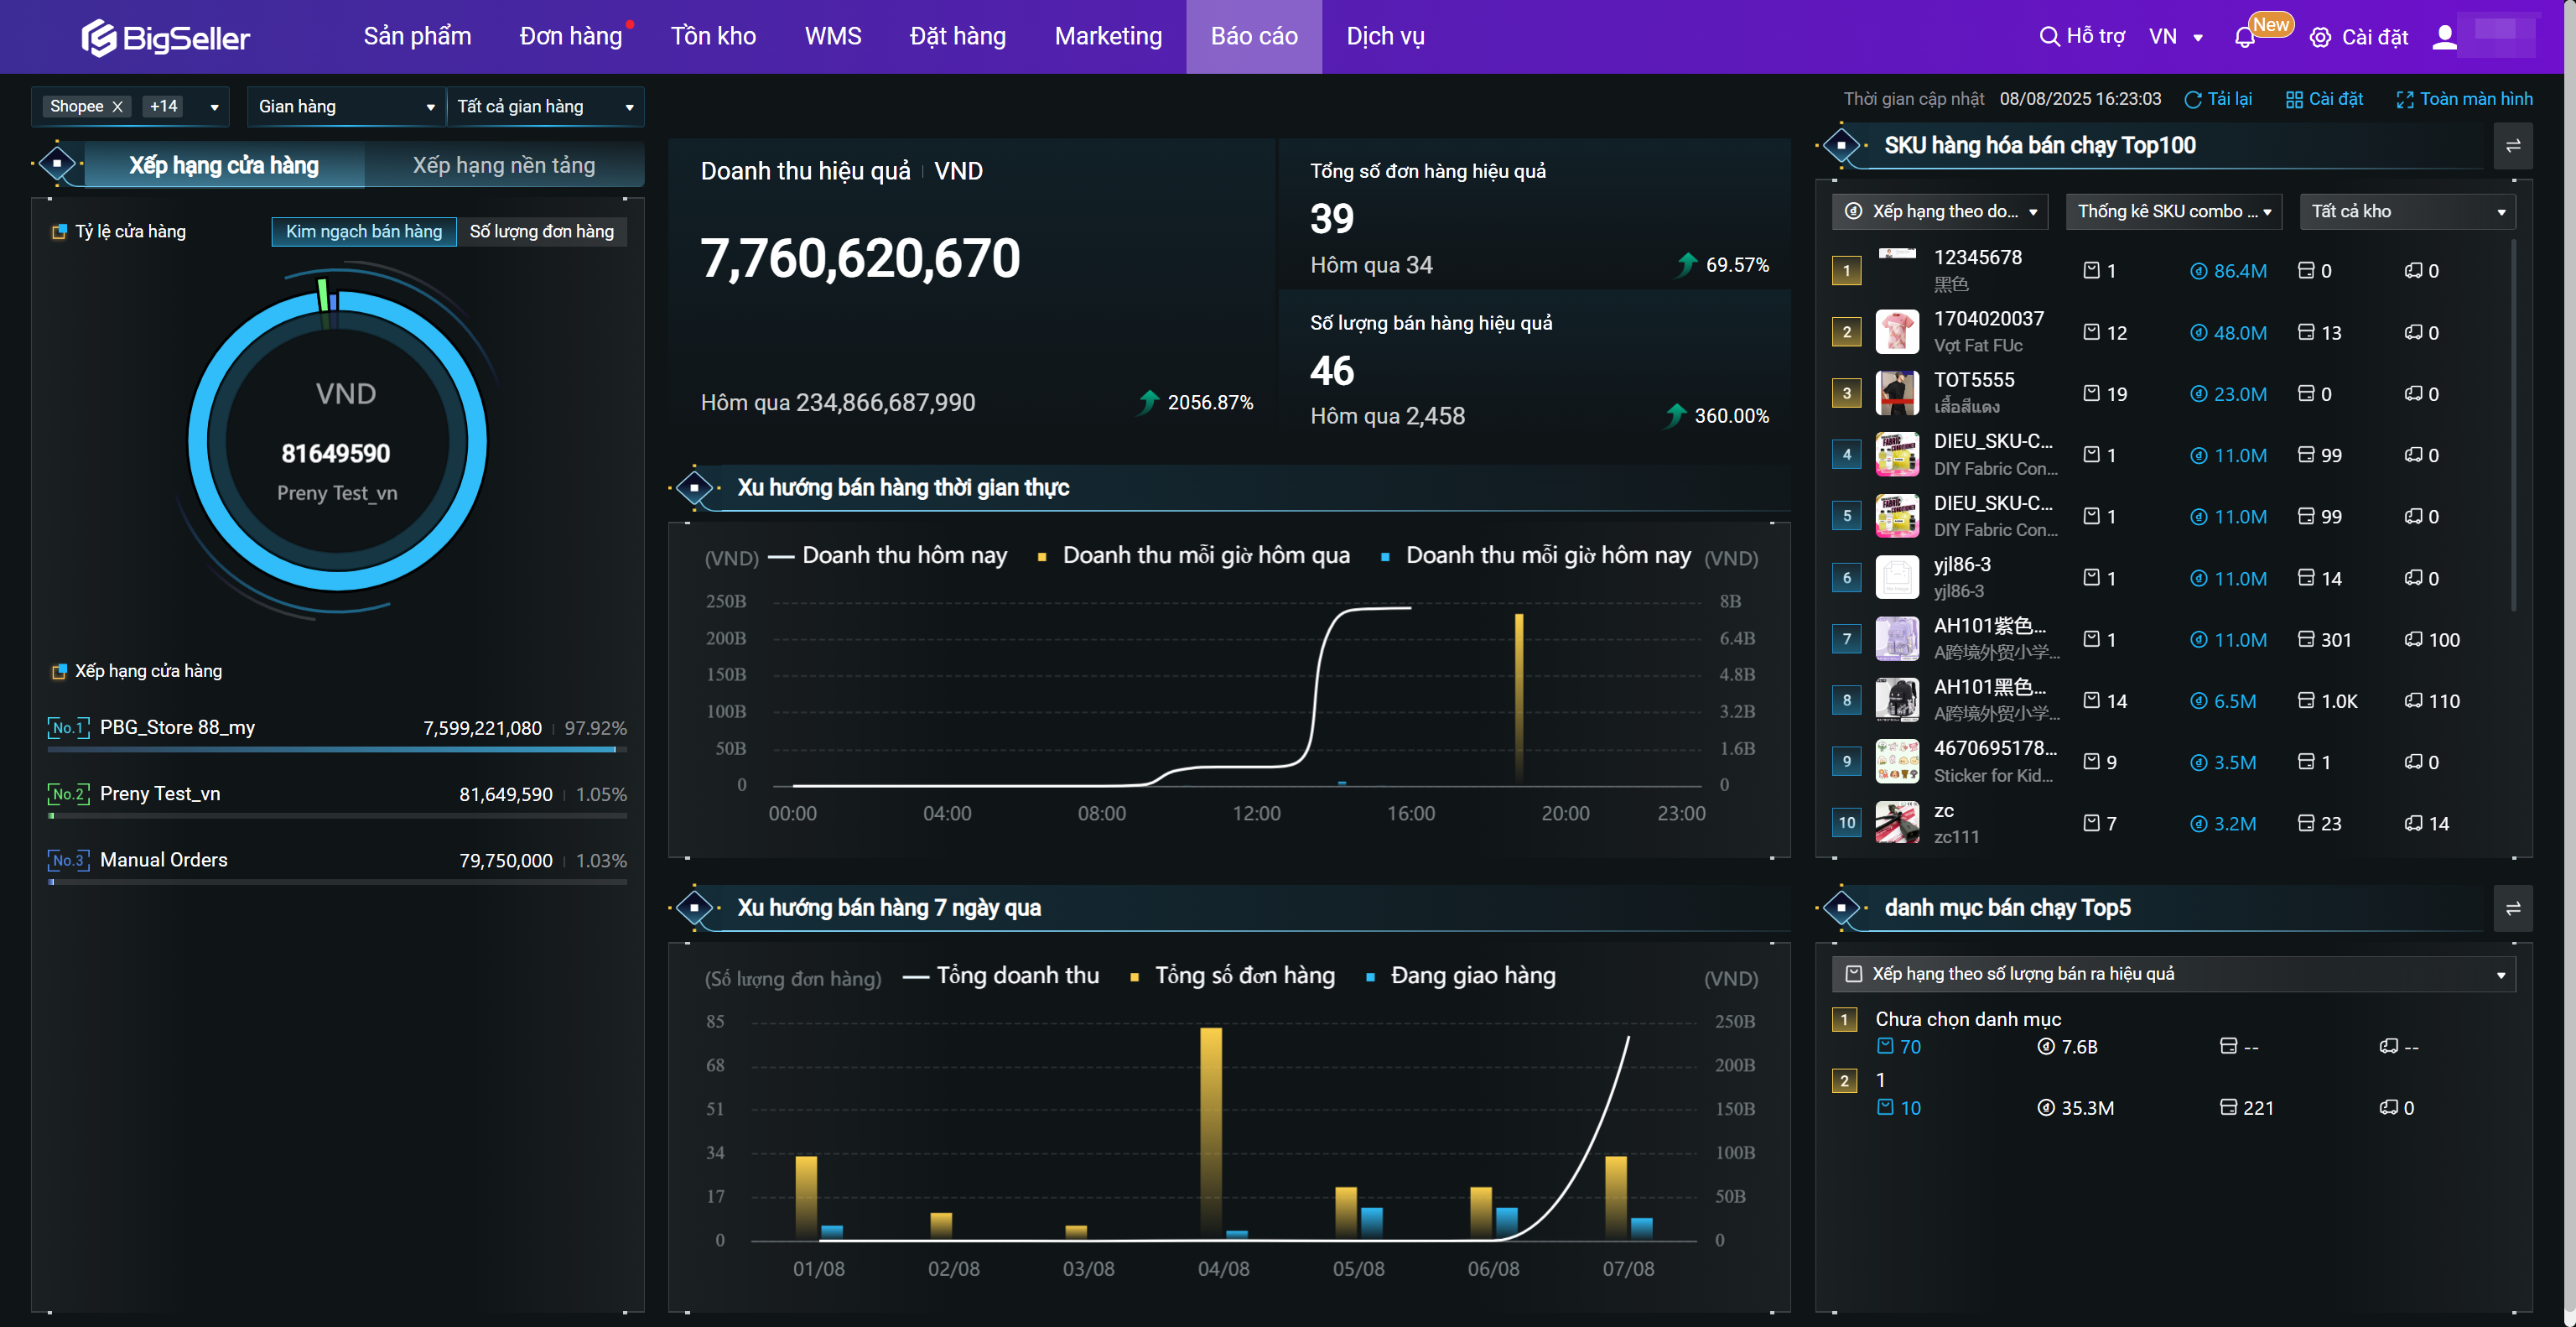Click the dashboard Cài đặt link
Viewport: 2576px width, 1327px height.
tap(2324, 99)
